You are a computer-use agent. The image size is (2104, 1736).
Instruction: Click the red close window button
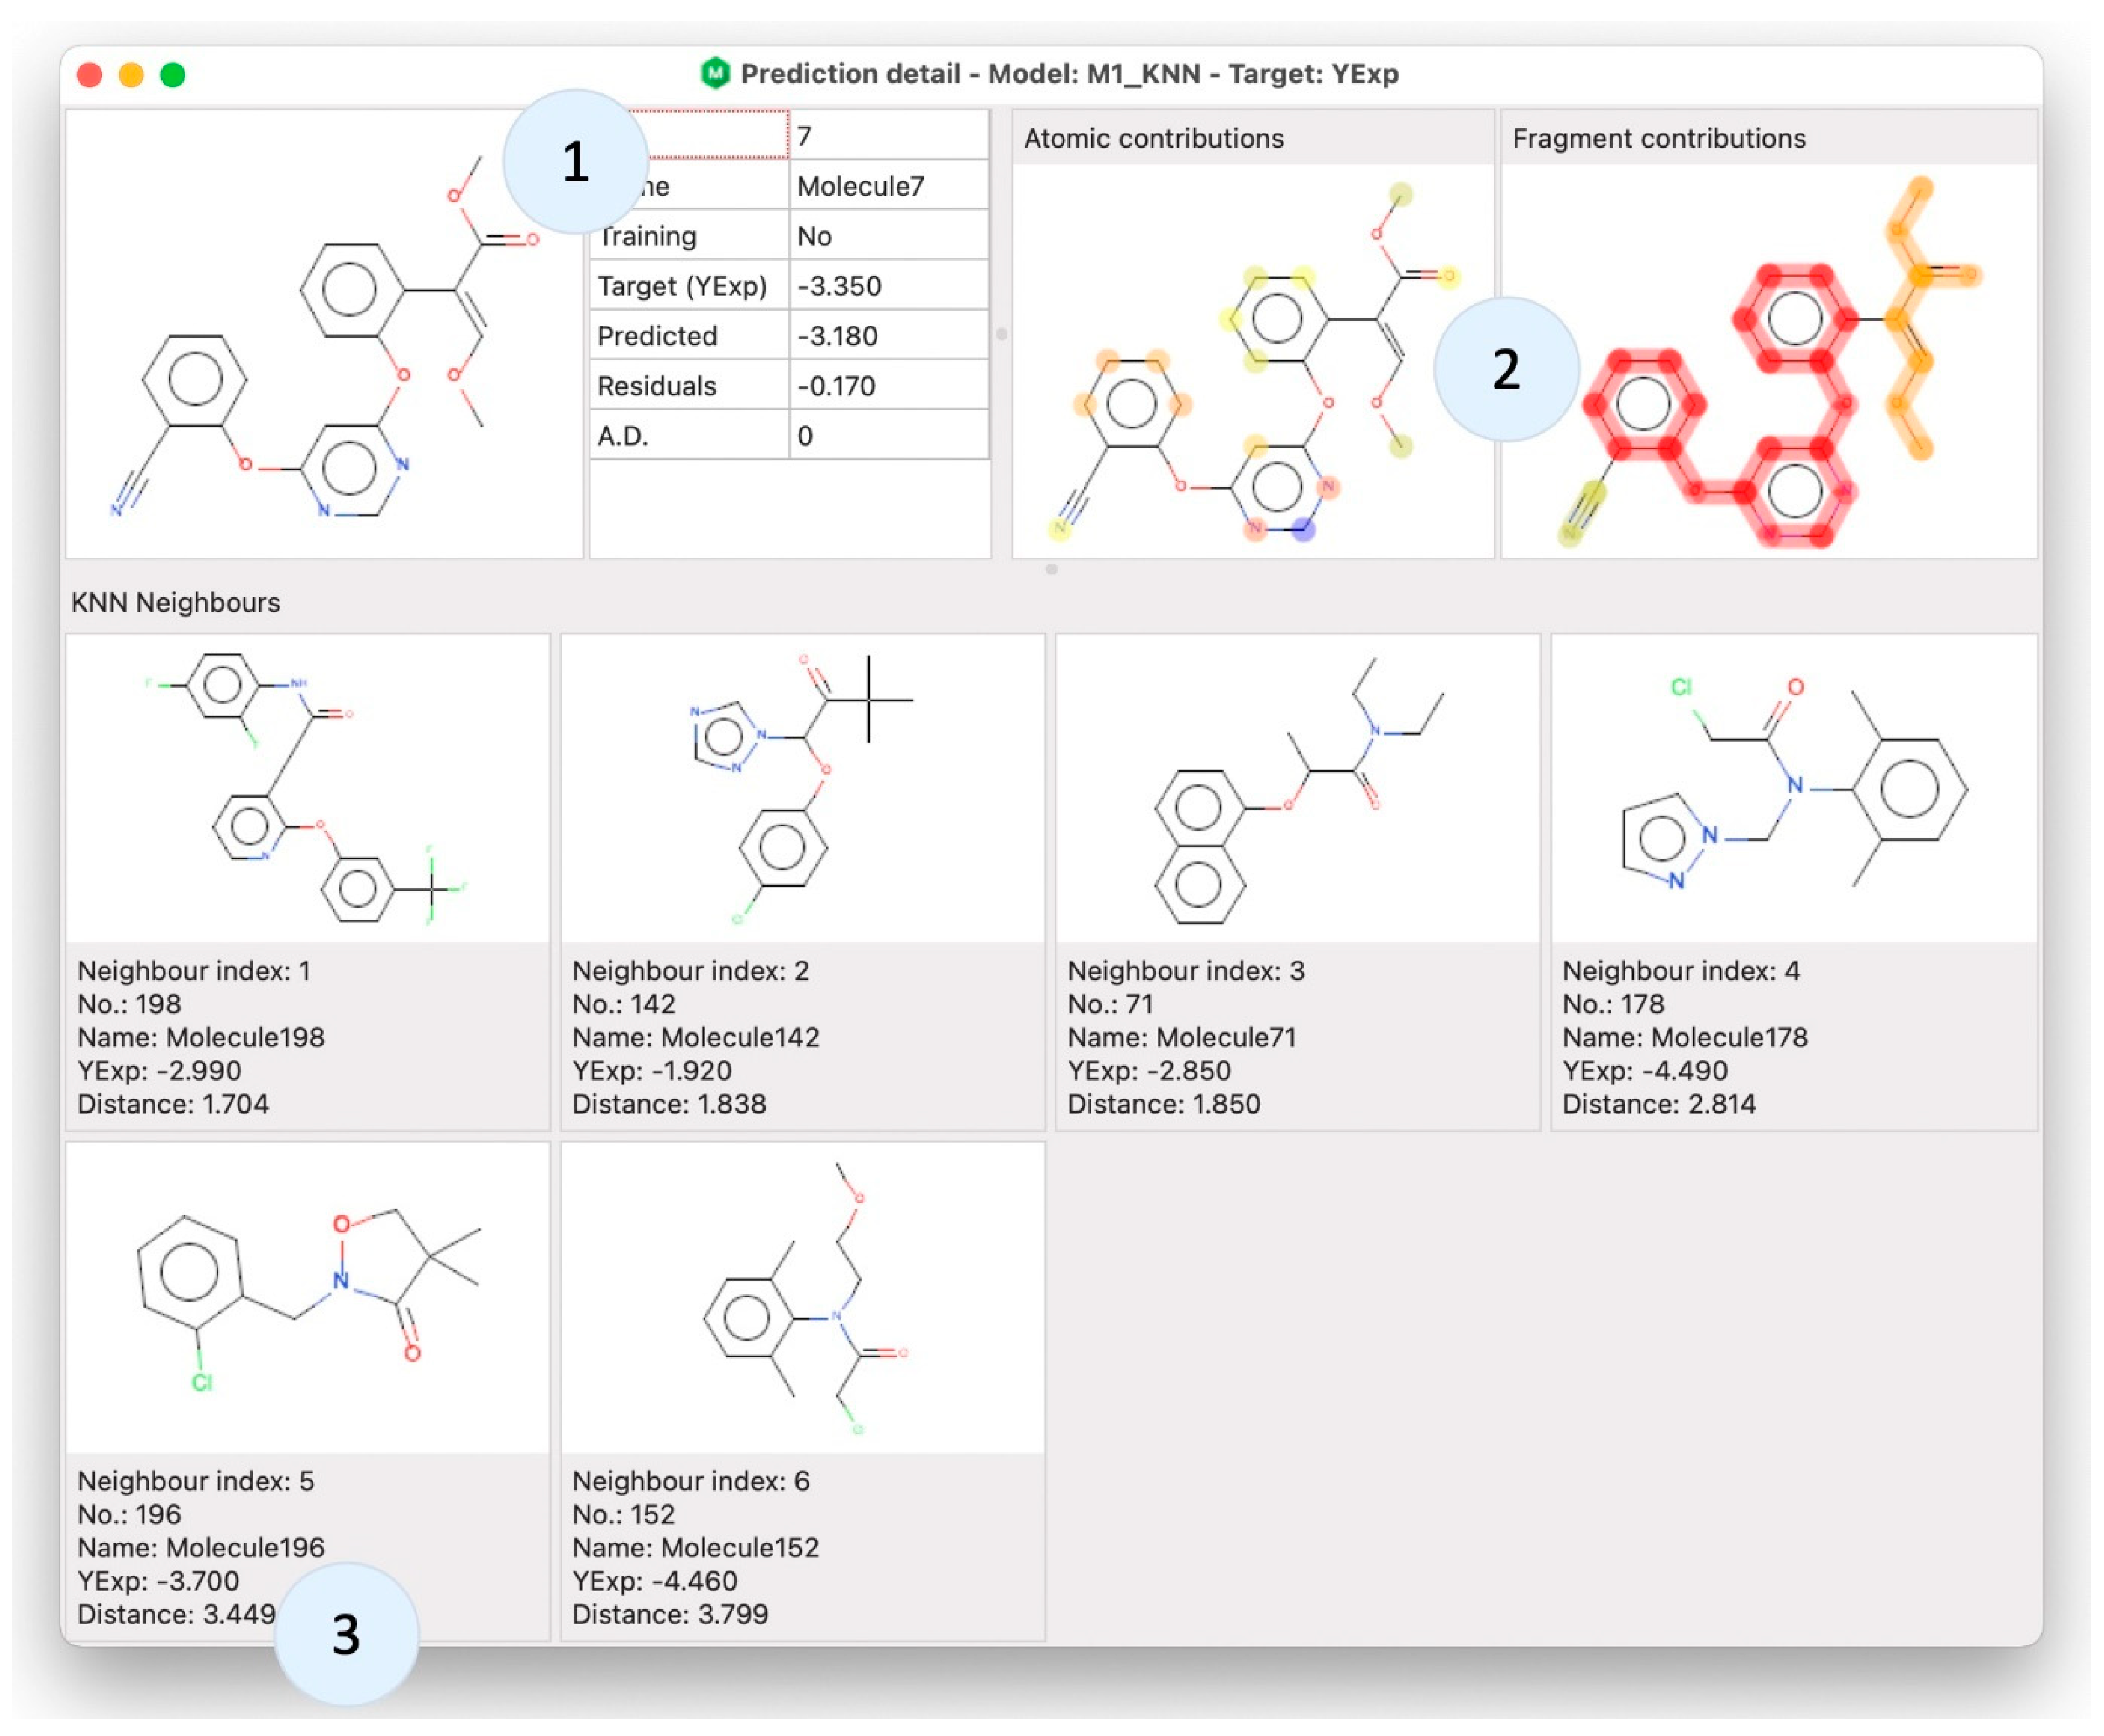click(x=90, y=75)
